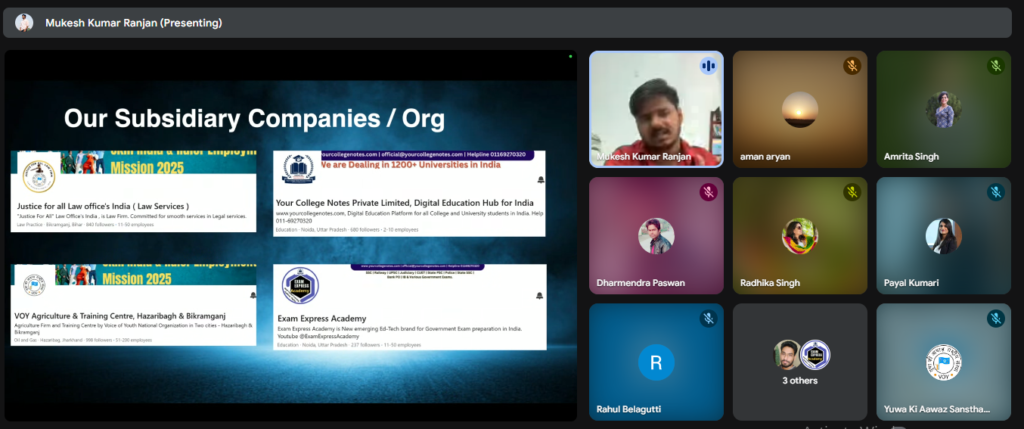The height and width of the screenshot is (429, 1024).
Task: Select Mukesh Kumar Ranjan's video tile
Action: 656,110
